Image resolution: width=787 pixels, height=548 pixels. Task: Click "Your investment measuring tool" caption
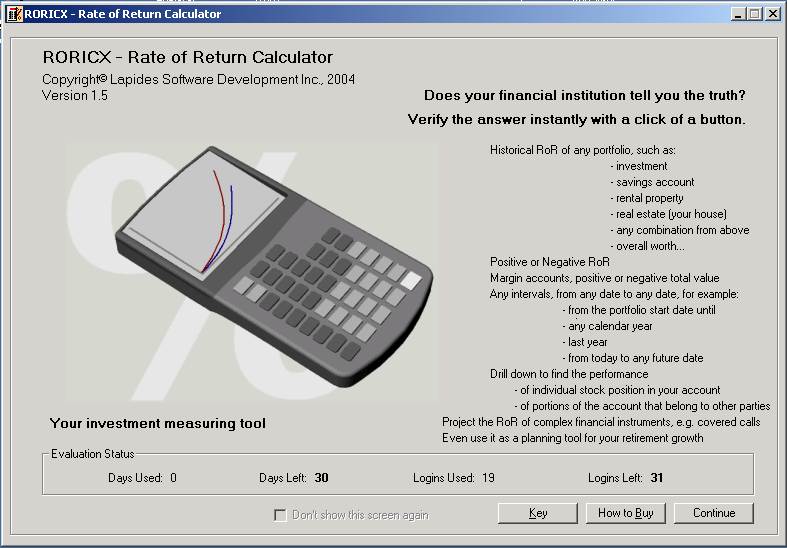point(158,424)
